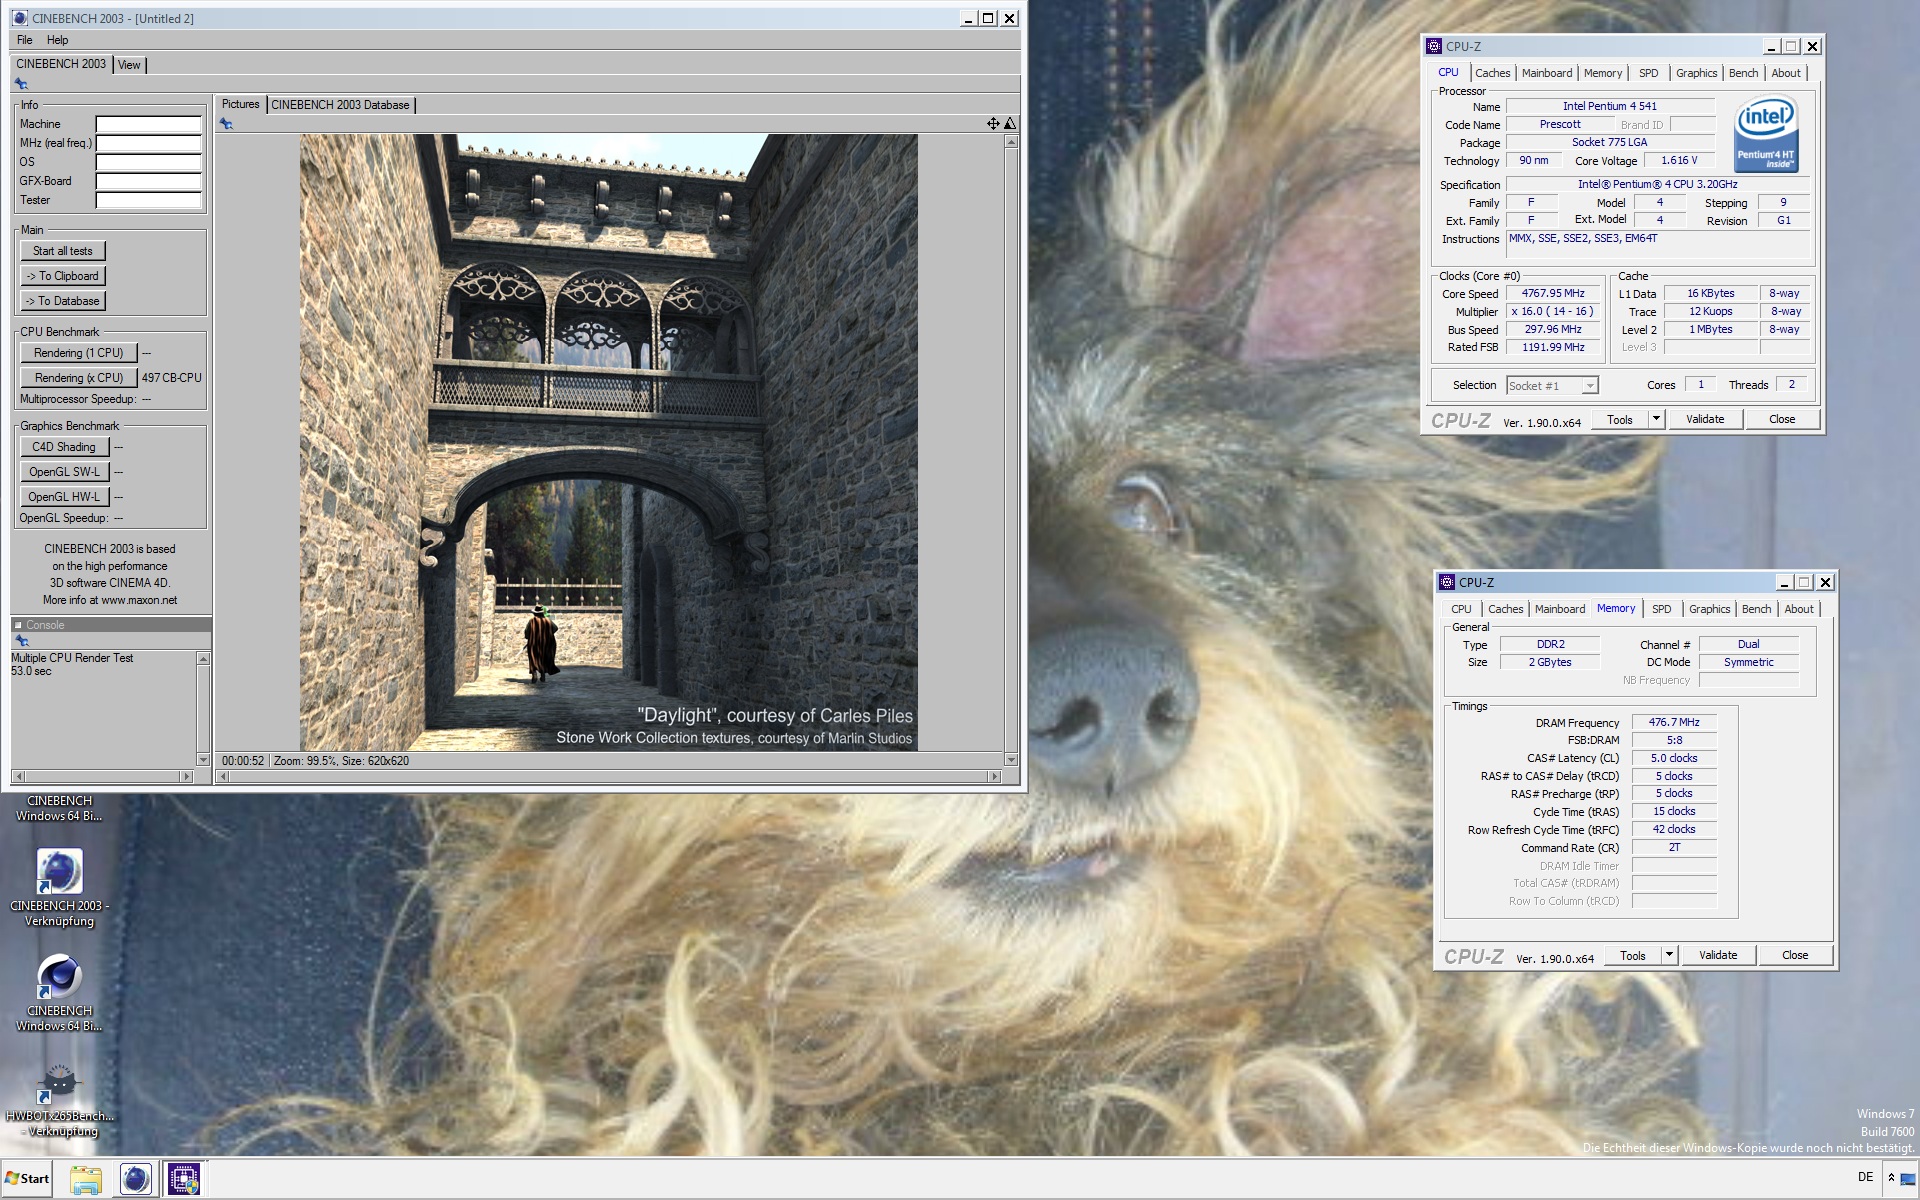Open the CINEBENCH 2003 Verknüpfung desktop icon
1920x1200 pixels.
click(x=59, y=887)
